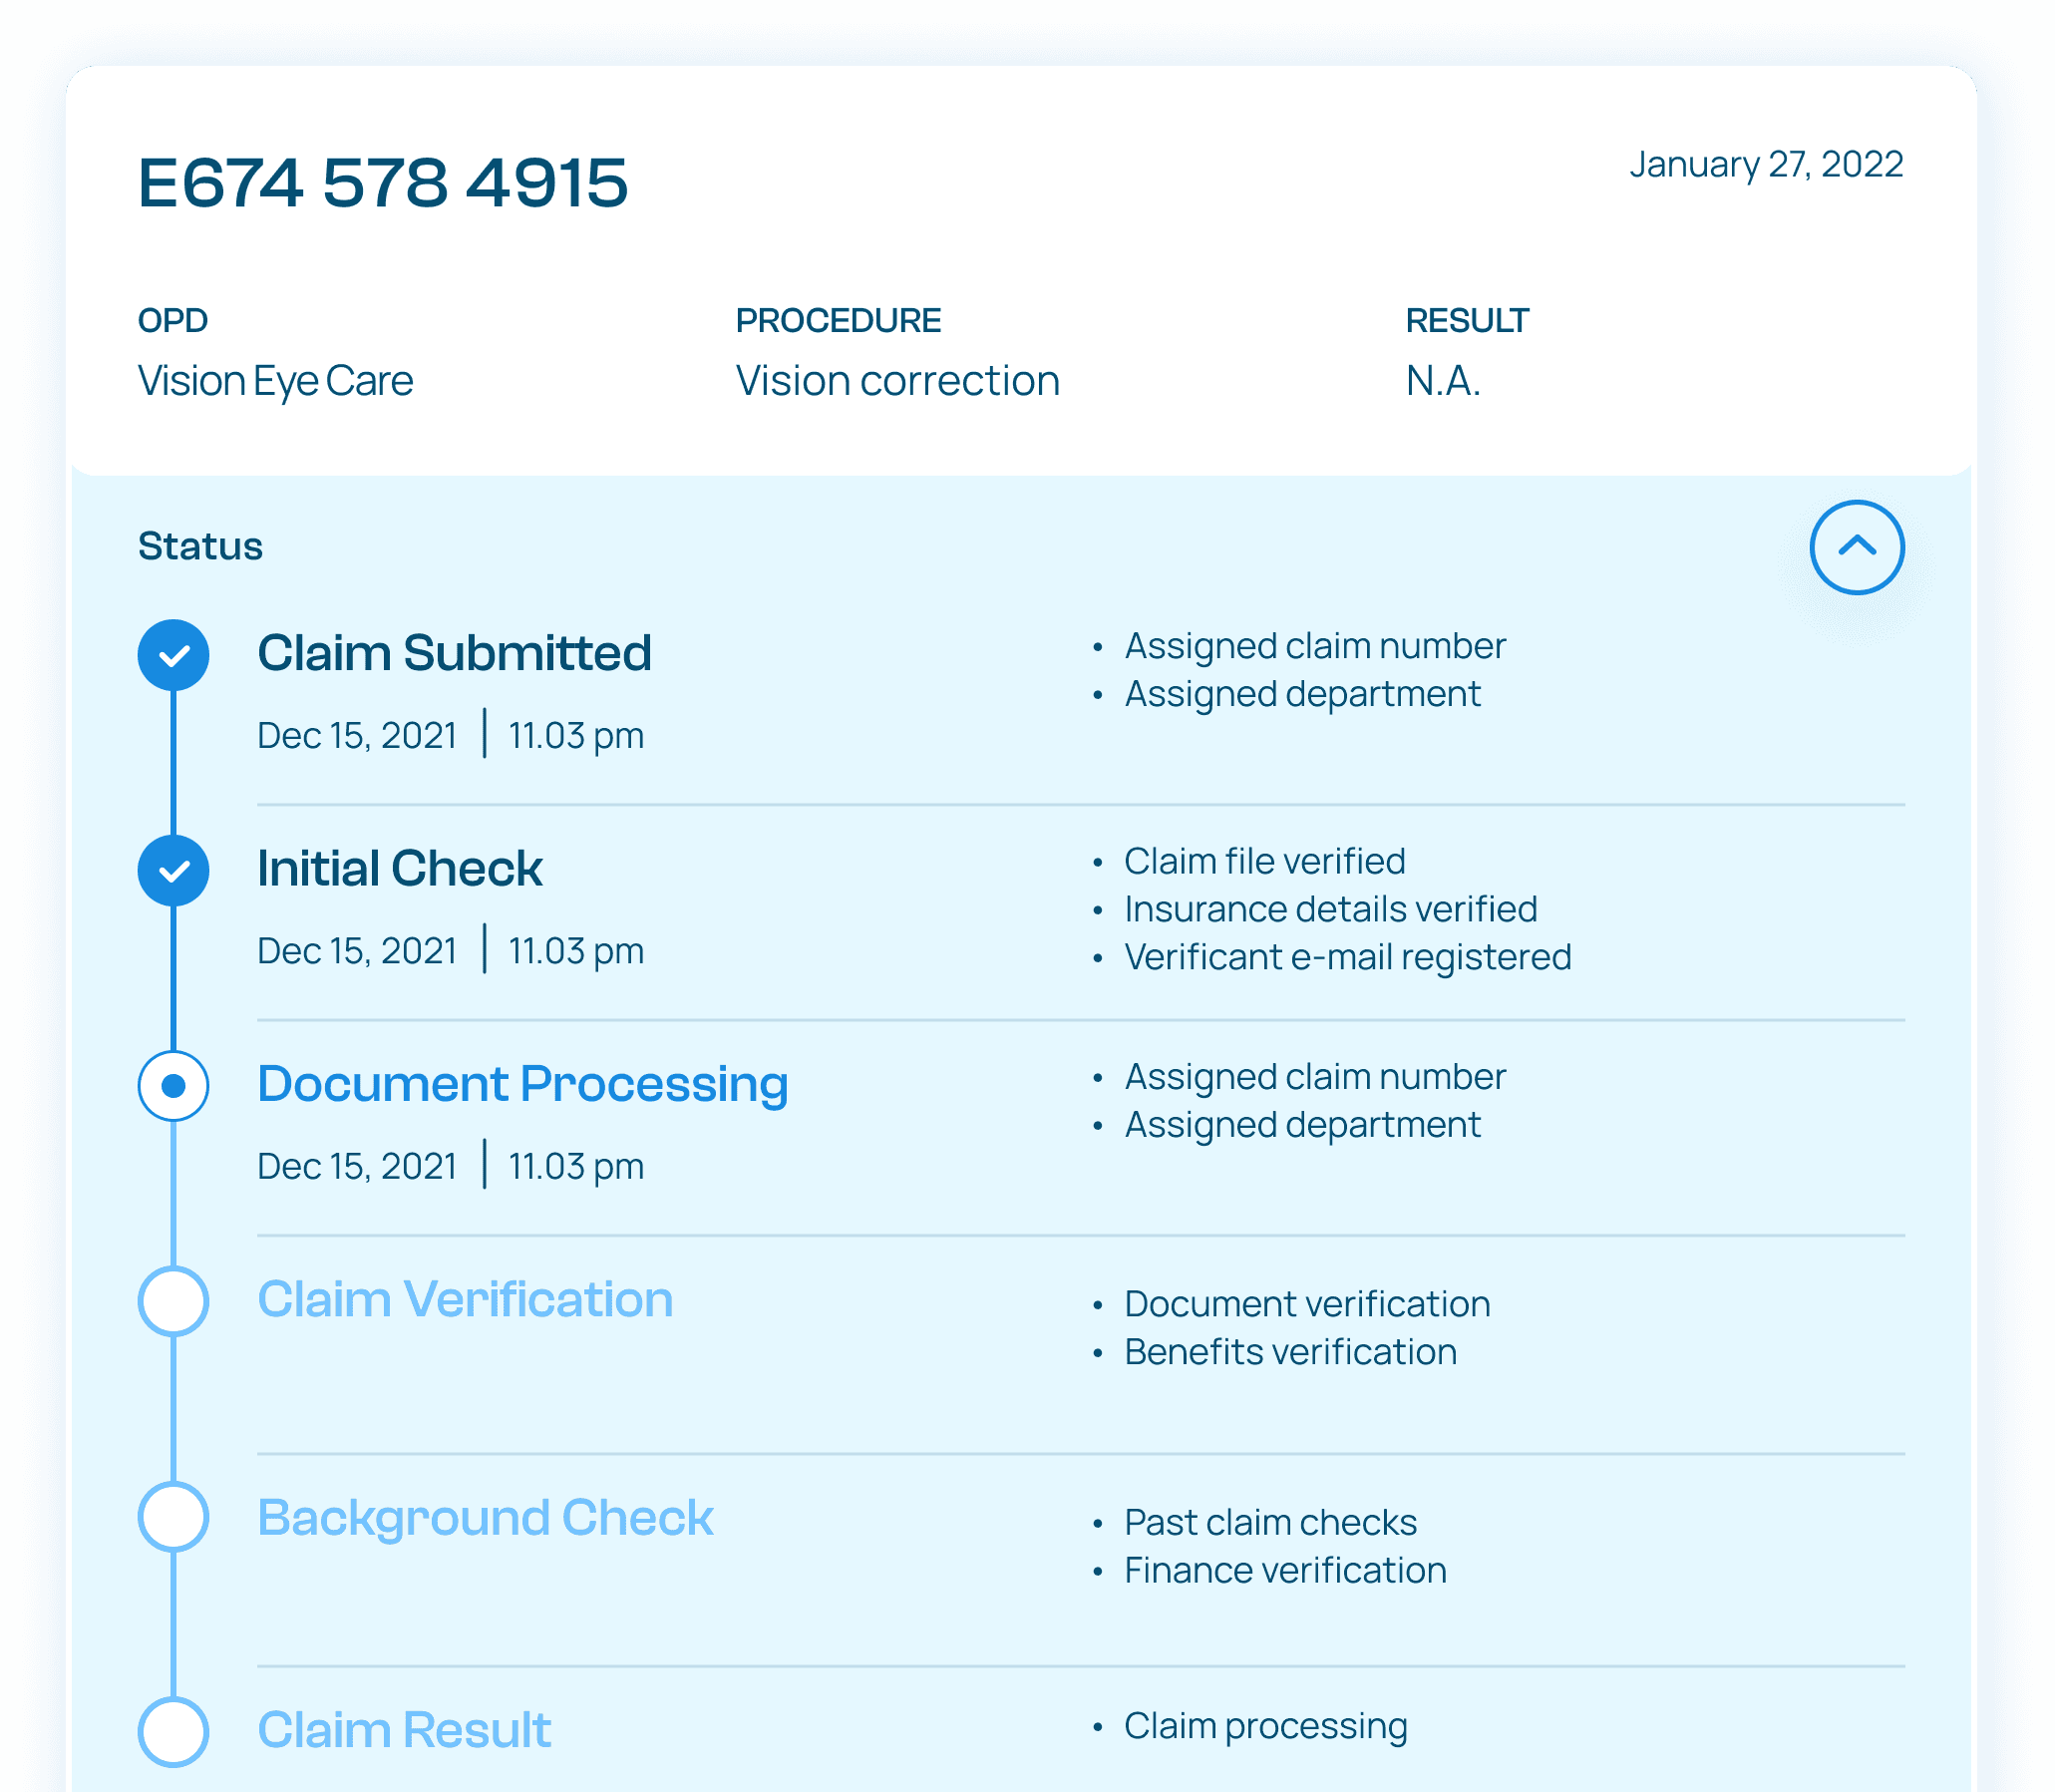This screenshot has height=1792, width=2055.
Task: Click the Verificant e-mail registered item
Action: tap(1347, 957)
